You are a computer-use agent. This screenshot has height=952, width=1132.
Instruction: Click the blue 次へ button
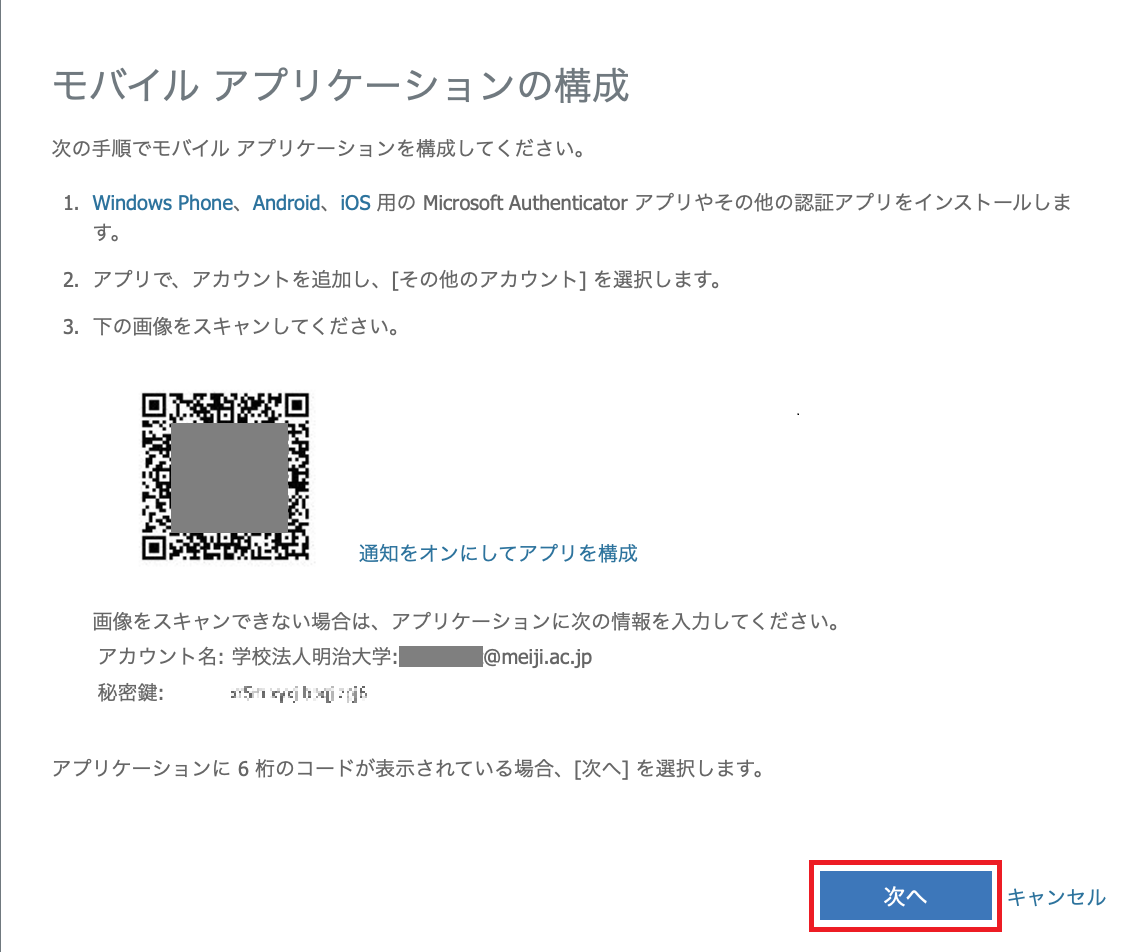[905, 896]
